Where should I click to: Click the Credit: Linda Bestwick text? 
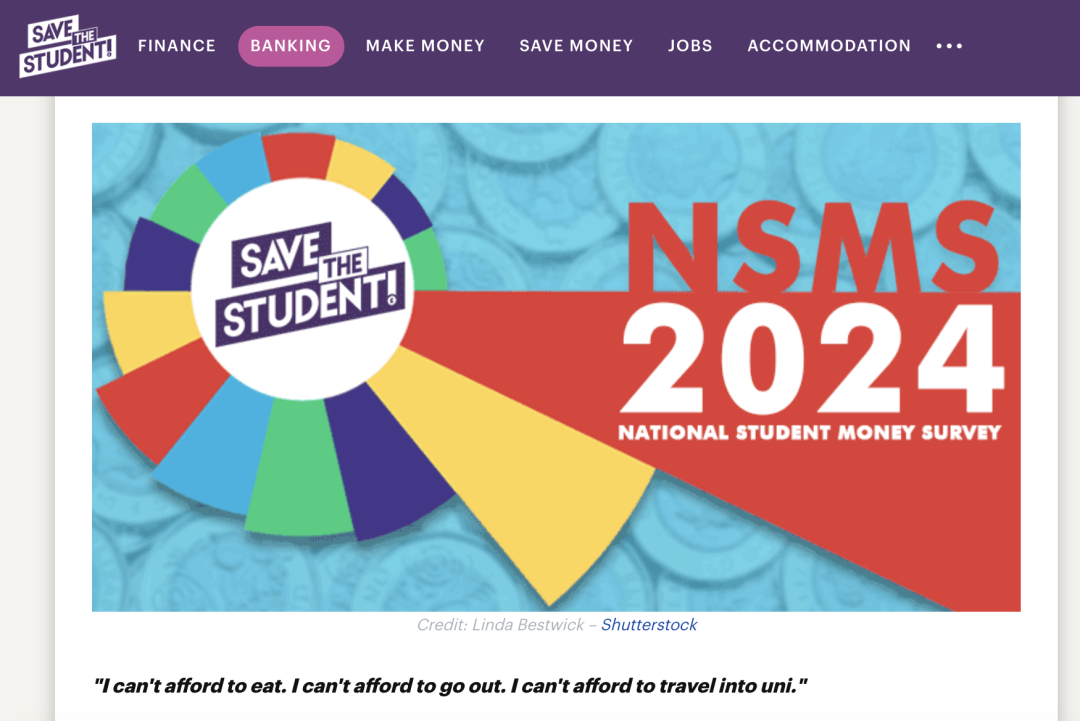pyautogui.click(x=500, y=625)
